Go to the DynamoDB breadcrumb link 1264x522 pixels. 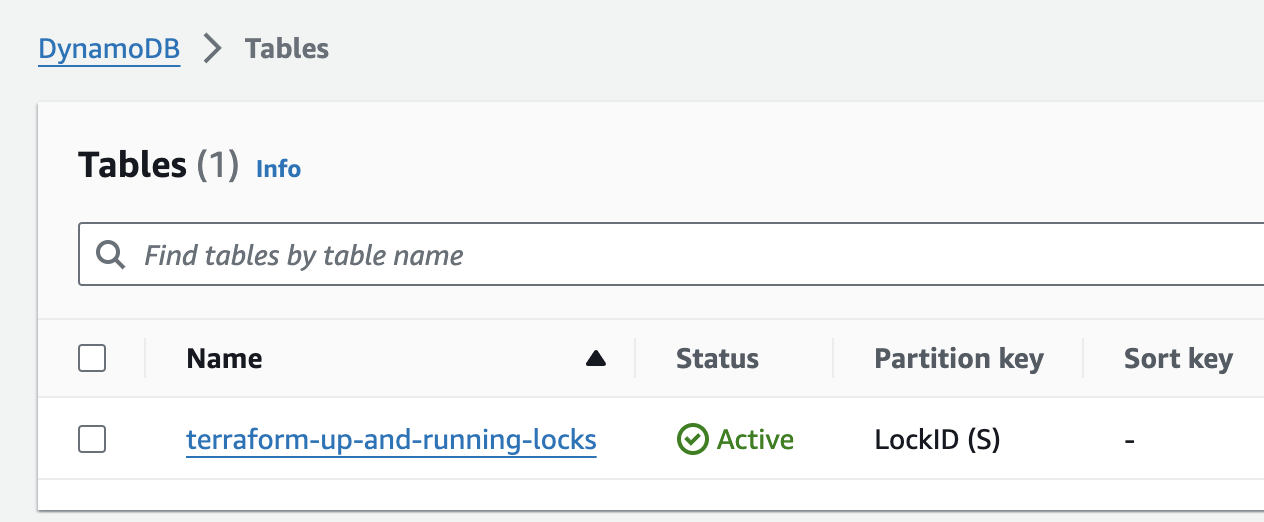109,48
